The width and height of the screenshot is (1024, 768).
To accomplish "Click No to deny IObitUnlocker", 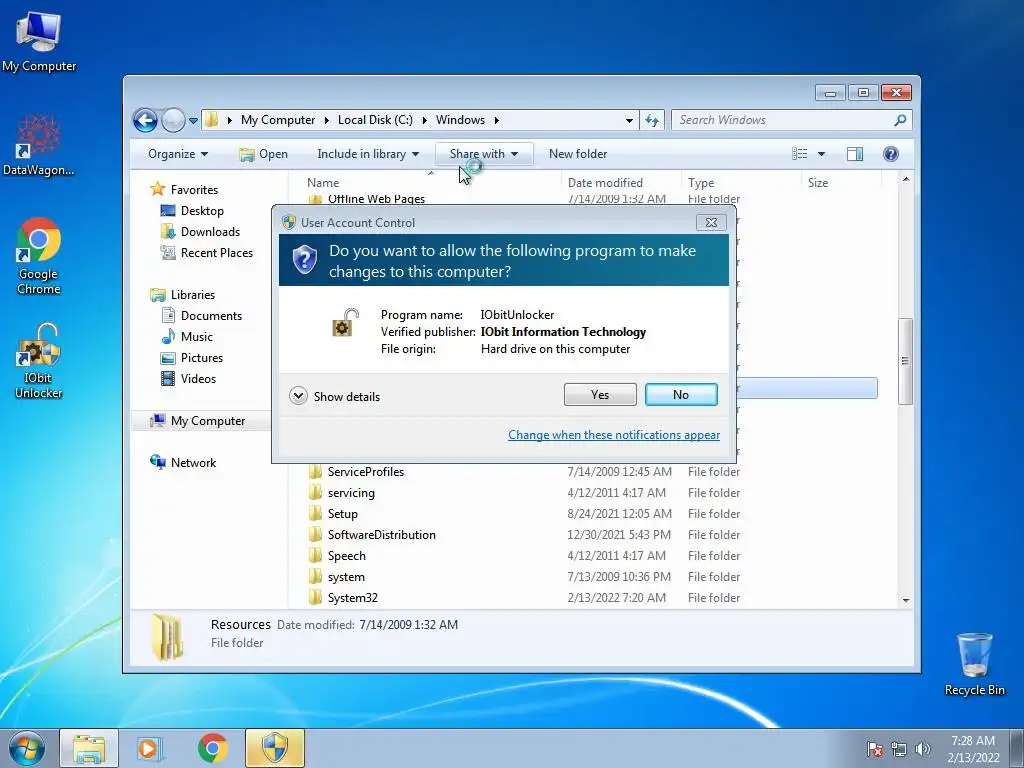I will click(x=681, y=394).
